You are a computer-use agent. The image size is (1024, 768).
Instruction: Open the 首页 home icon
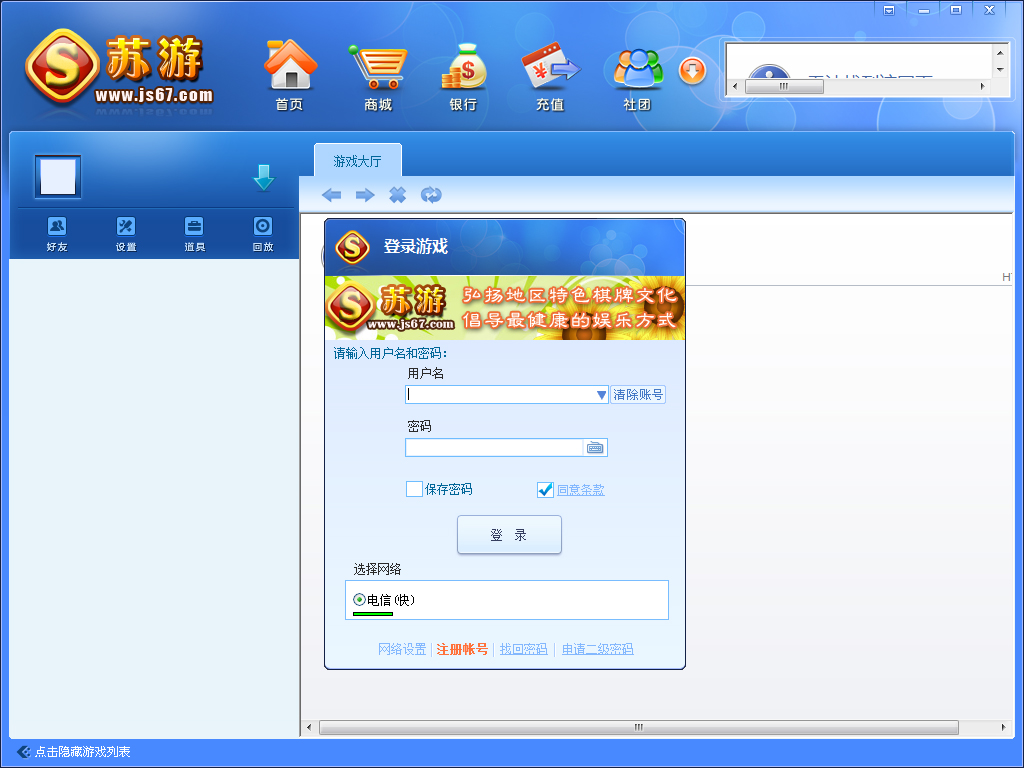click(x=289, y=66)
